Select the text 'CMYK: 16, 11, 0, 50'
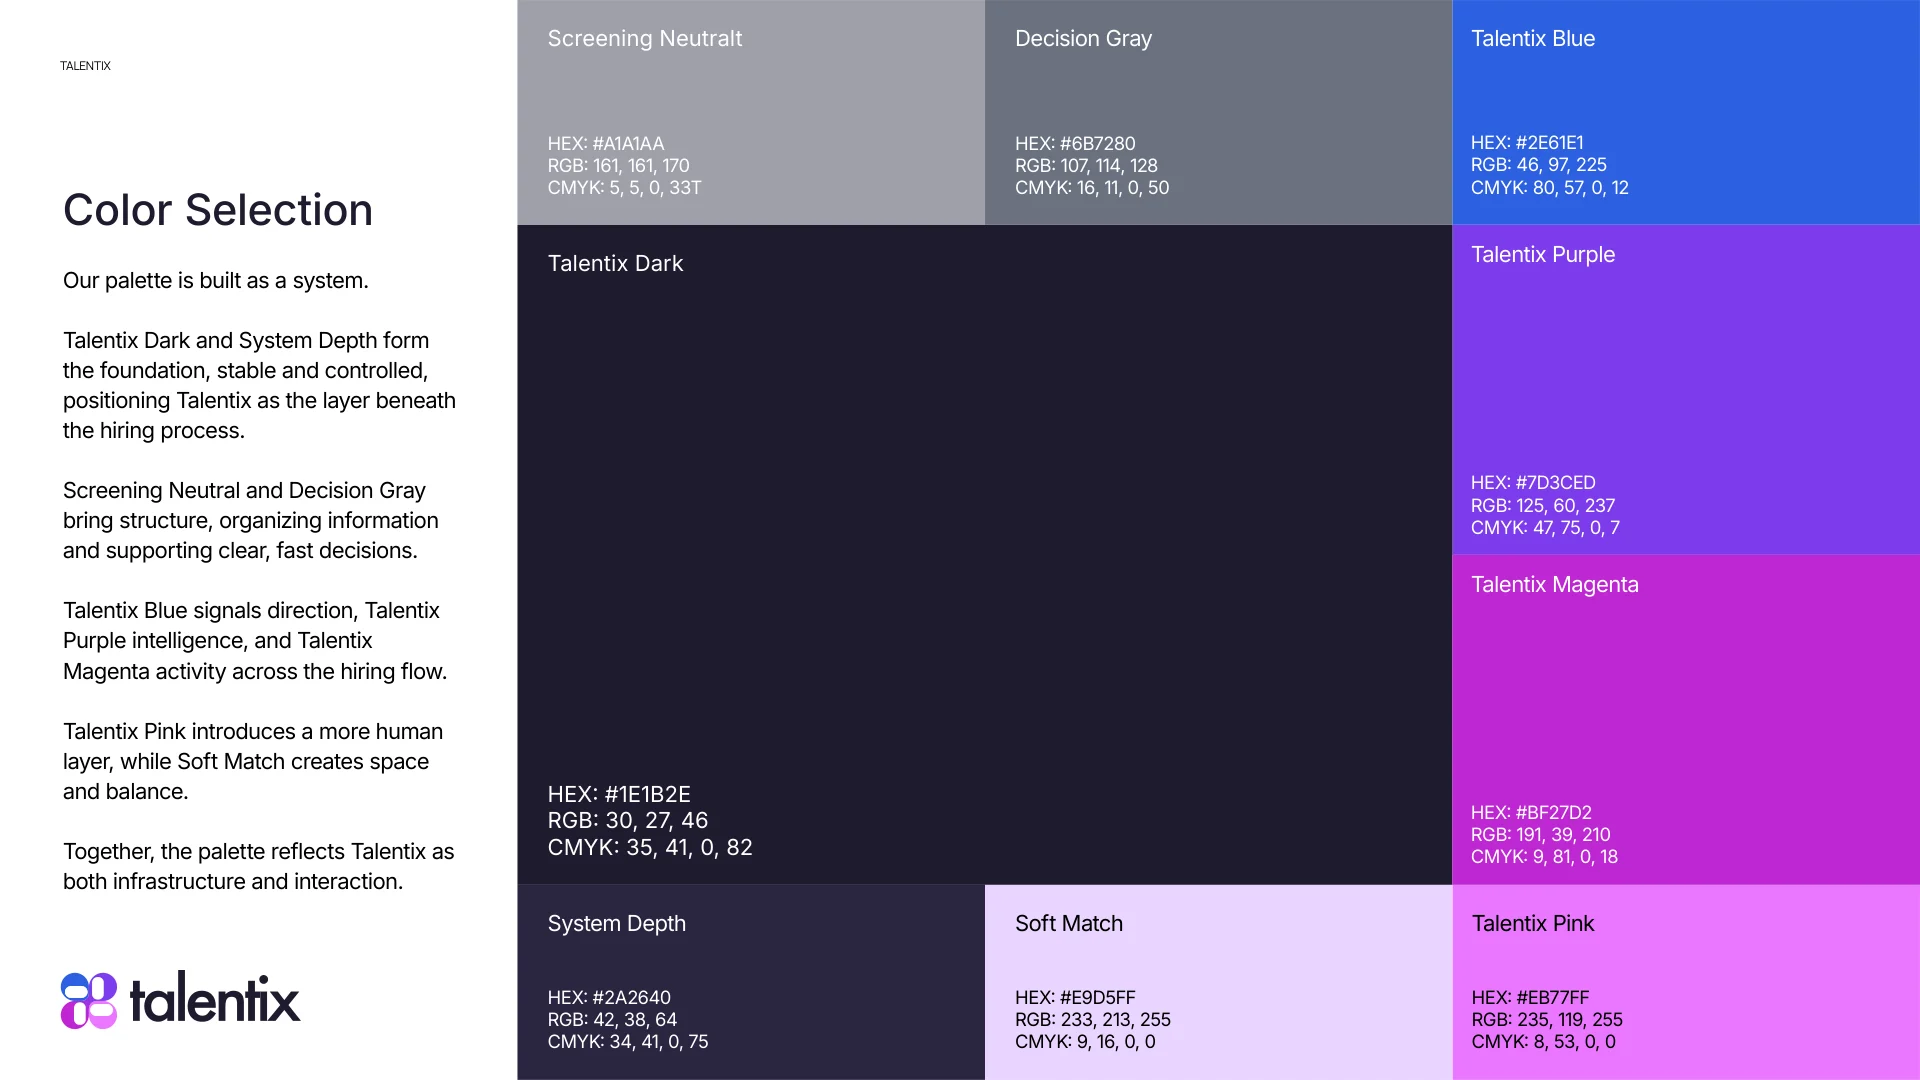This screenshot has height=1080, width=1920. (x=1092, y=188)
